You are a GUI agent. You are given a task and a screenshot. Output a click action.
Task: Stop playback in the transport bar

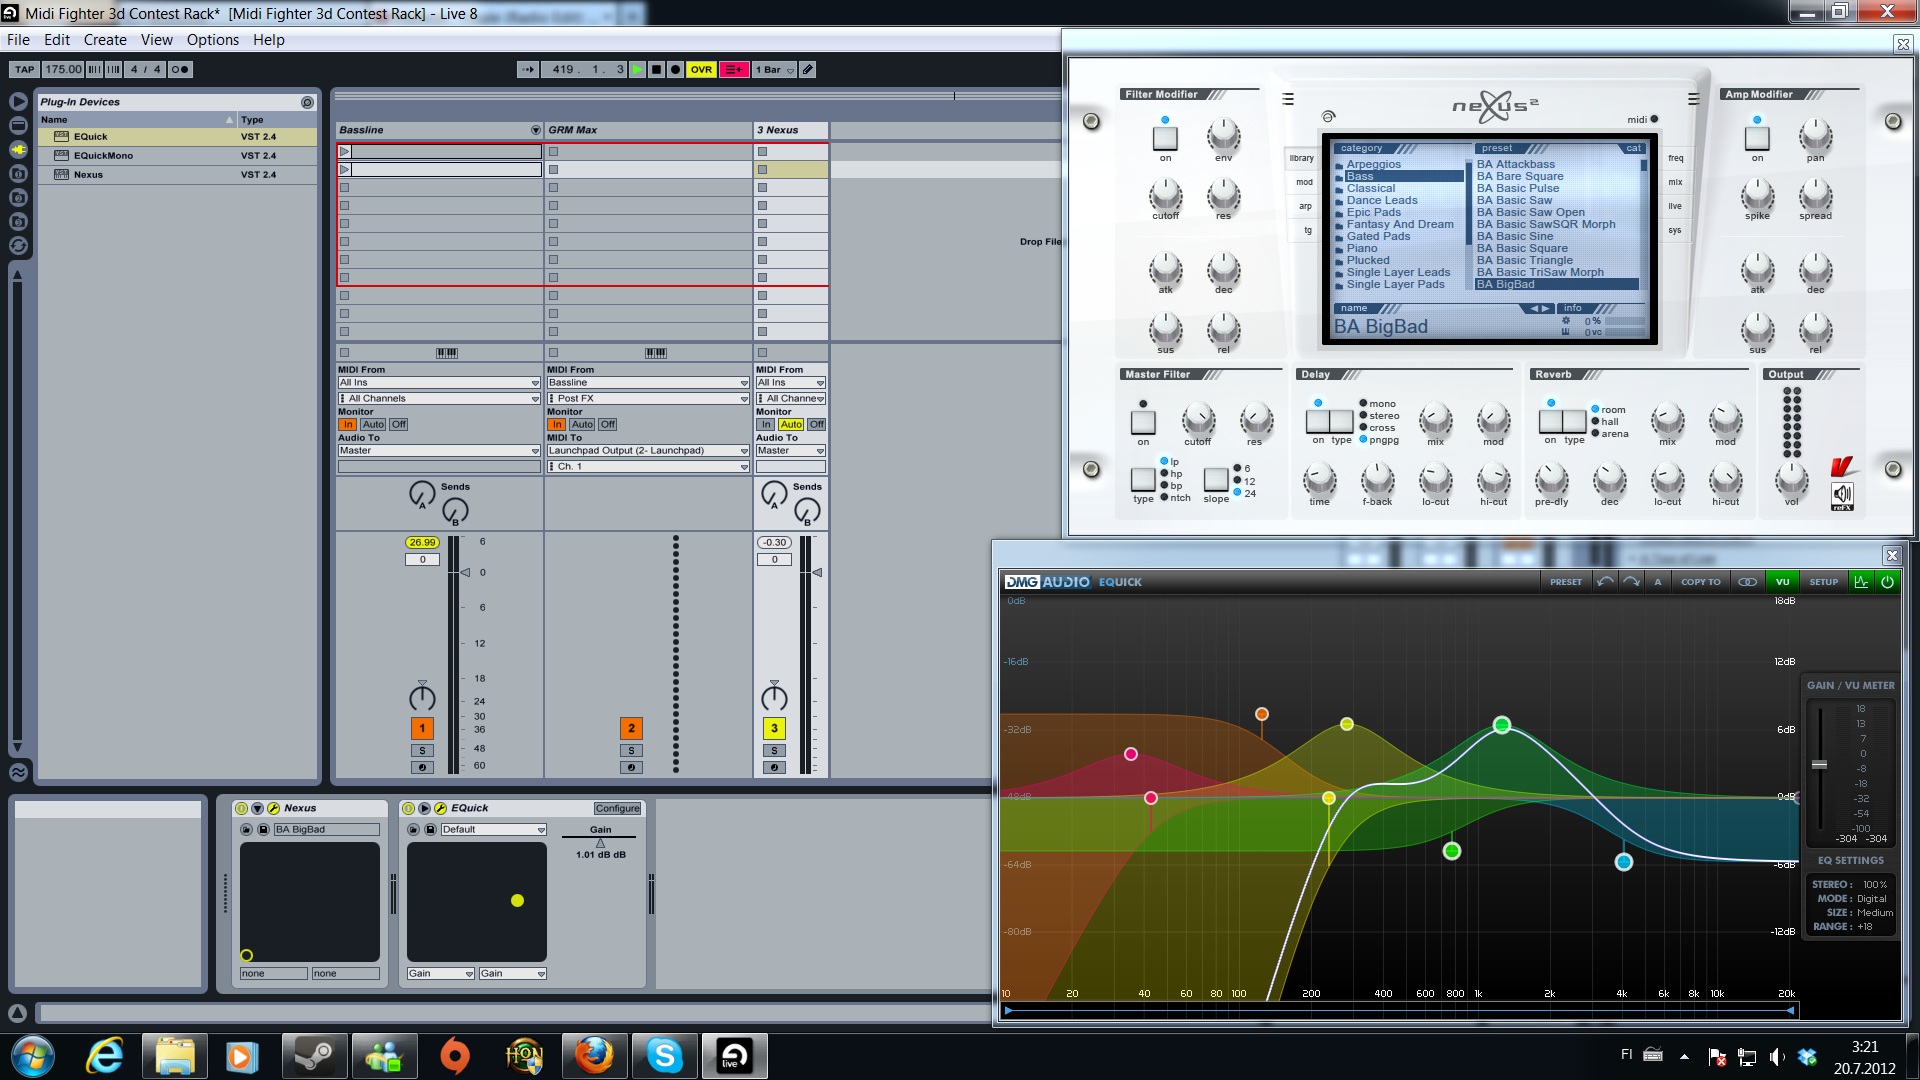coord(656,70)
